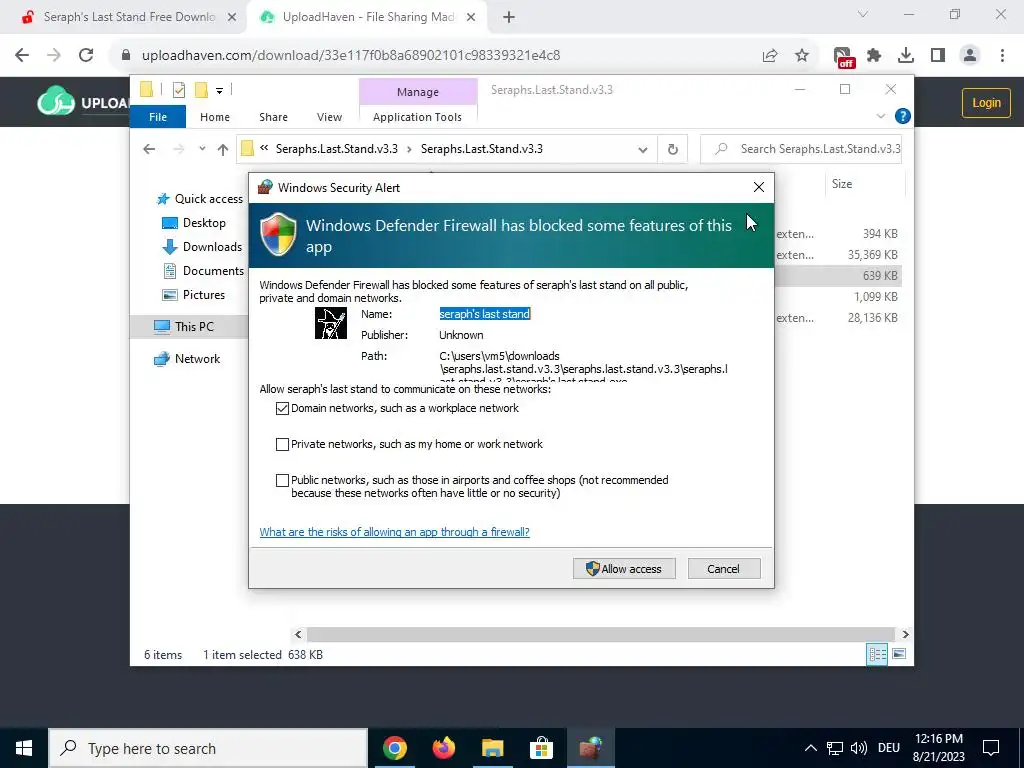This screenshot has width=1024, height=768.
Task: Open Pictures in navigation pane
Action: (193, 295)
